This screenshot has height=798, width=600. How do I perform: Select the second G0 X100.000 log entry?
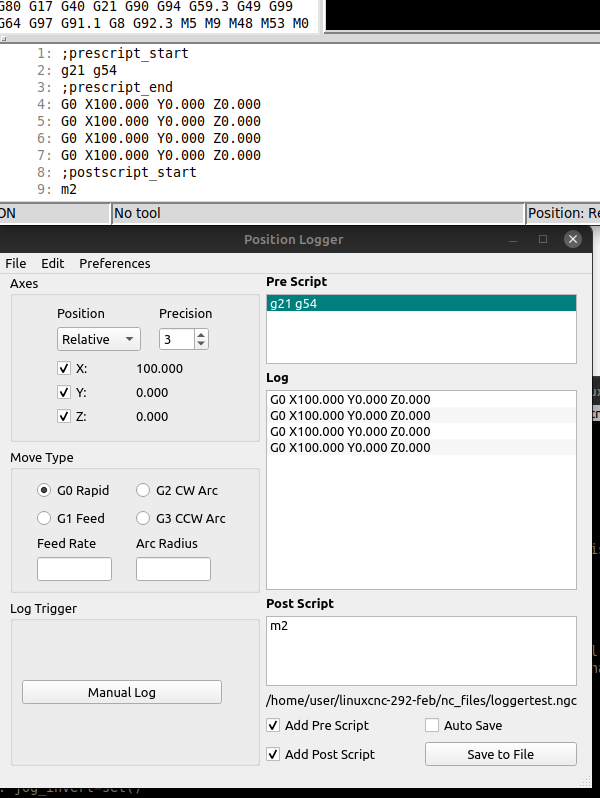pos(421,415)
